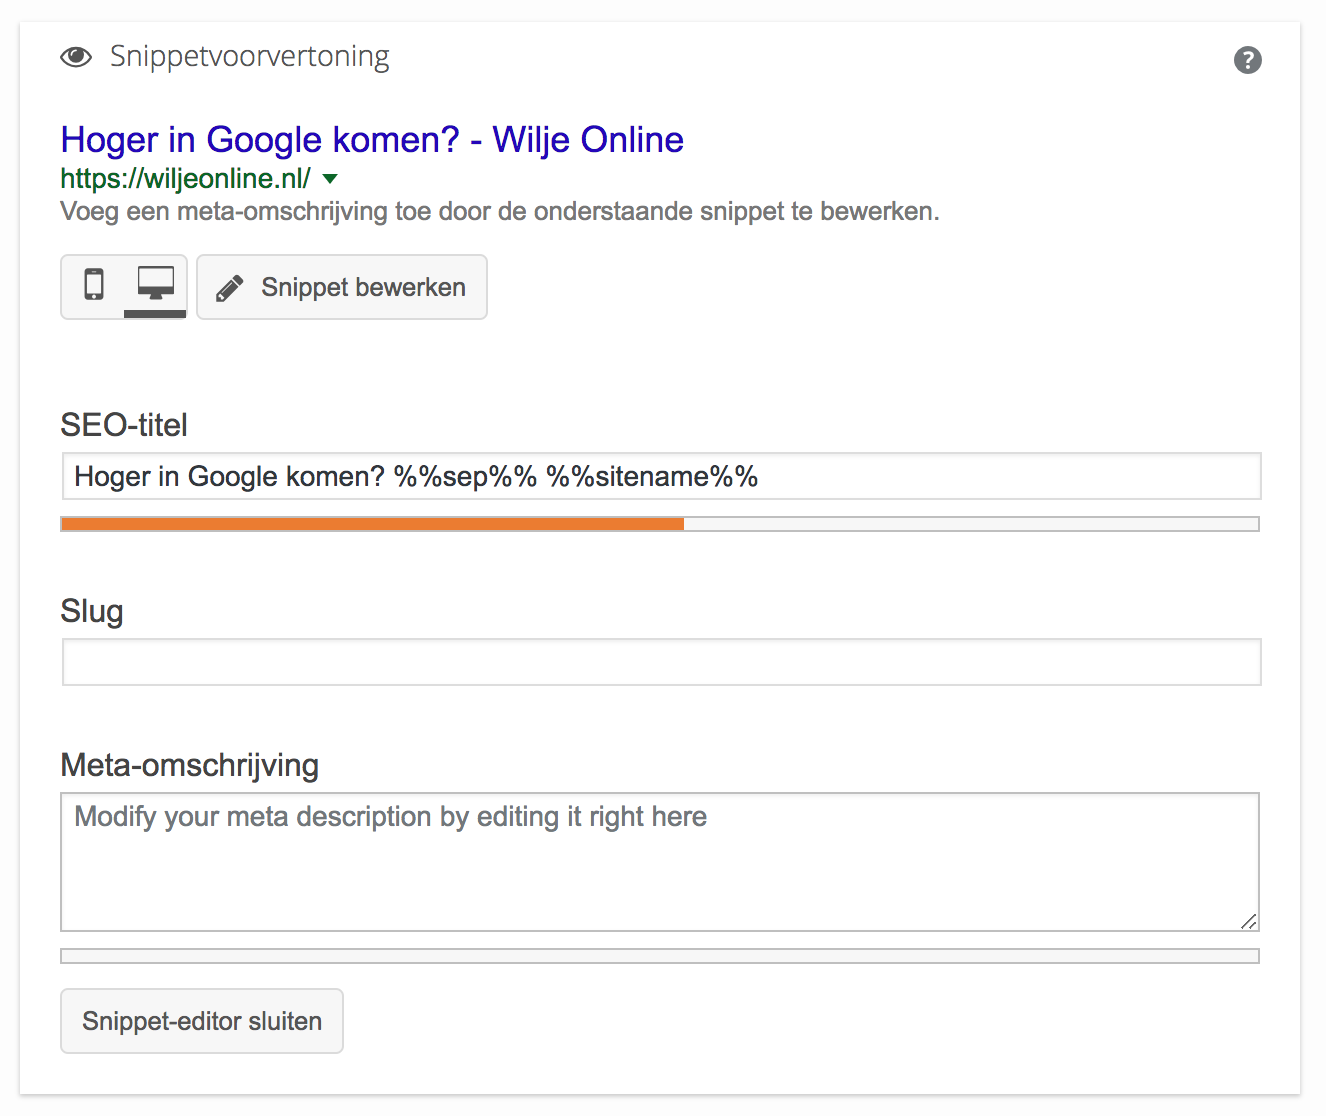Click the meta description preview text
The height and width of the screenshot is (1116, 1326).
point(500,212)
